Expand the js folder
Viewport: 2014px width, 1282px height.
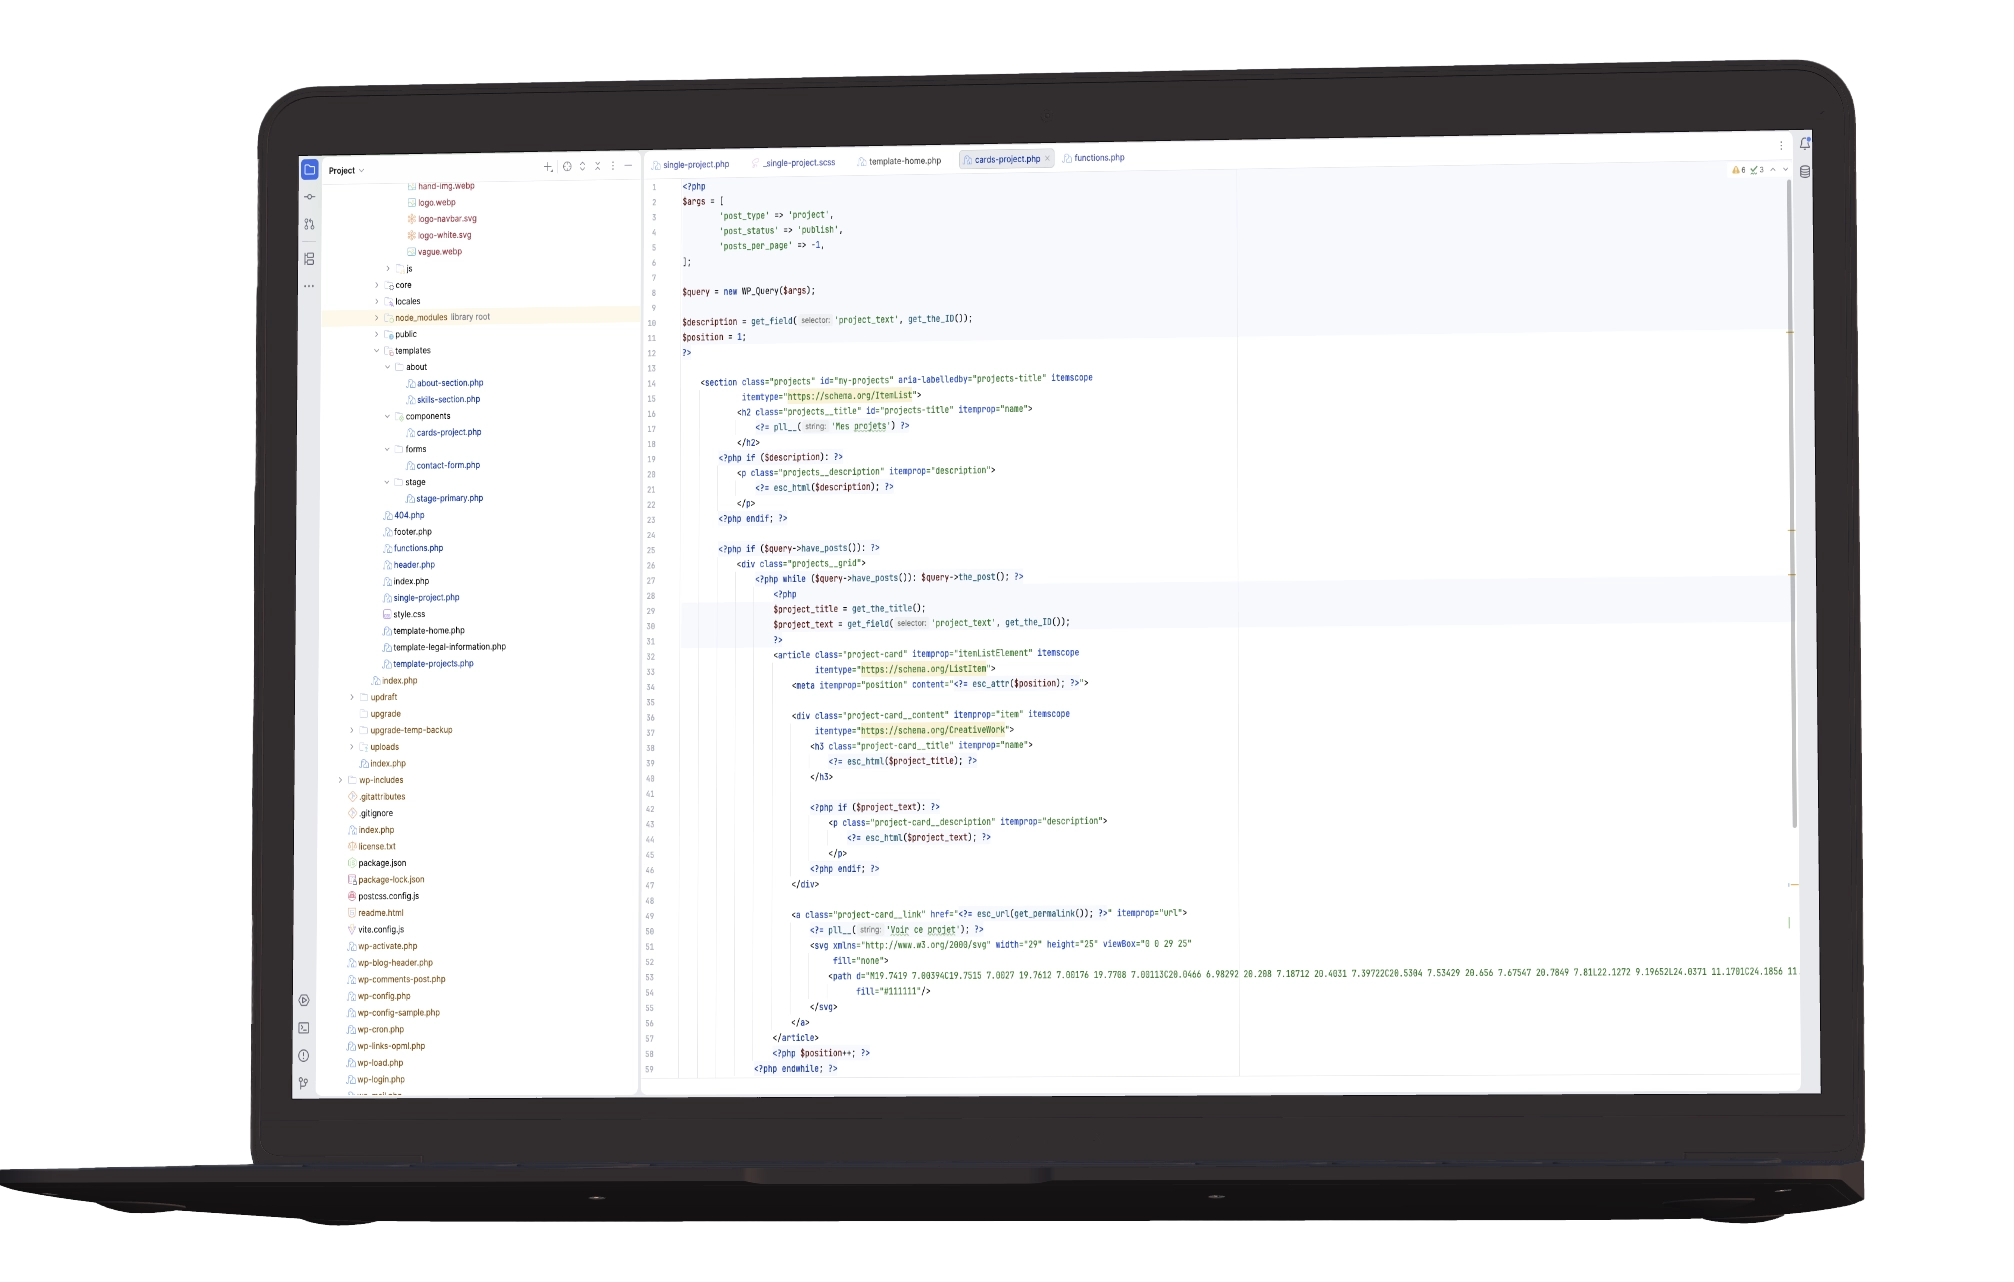point(389,269)
